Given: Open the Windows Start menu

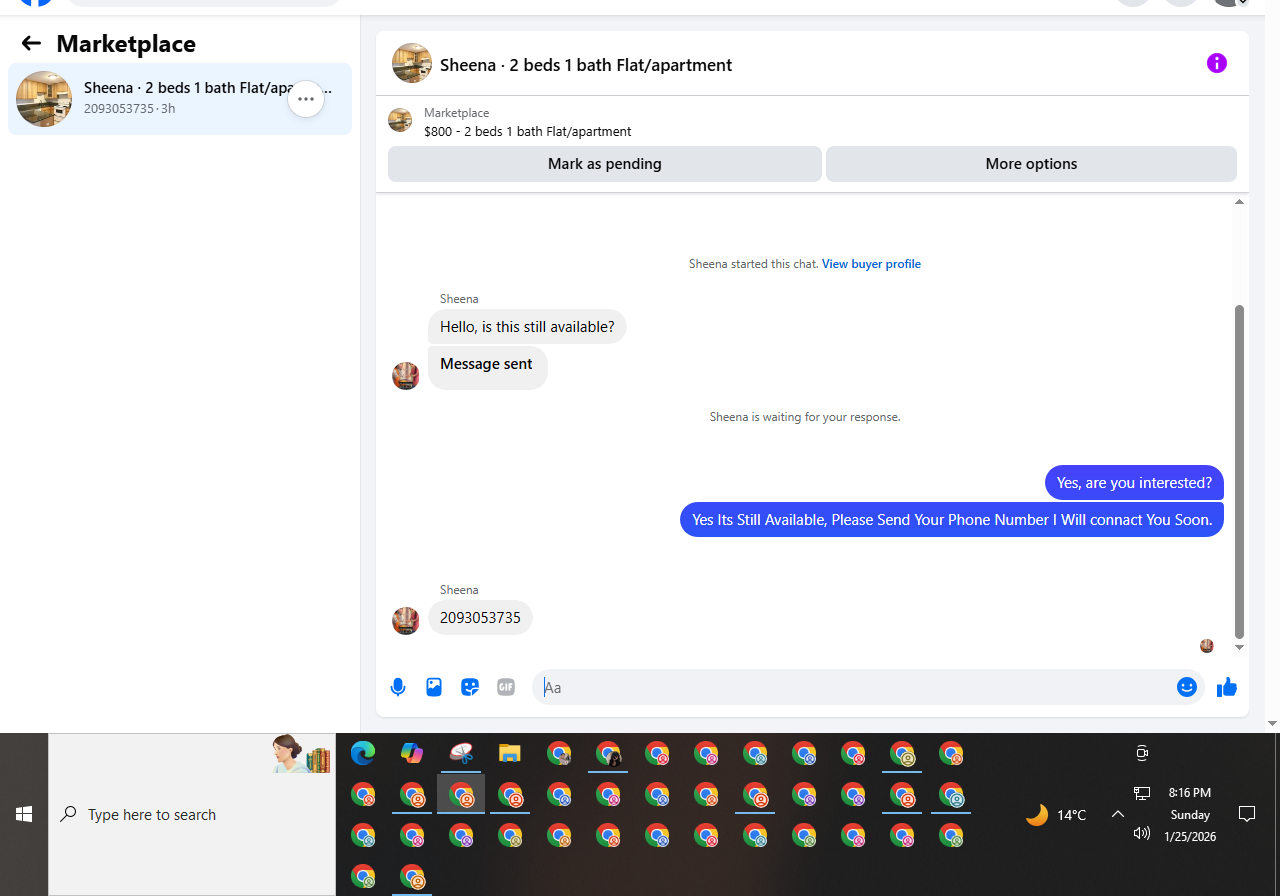Looking at the screenshot, I should (x=24, y=815).
